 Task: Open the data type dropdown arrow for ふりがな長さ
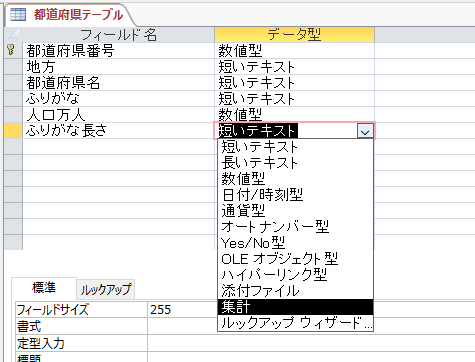coord(365,131)
